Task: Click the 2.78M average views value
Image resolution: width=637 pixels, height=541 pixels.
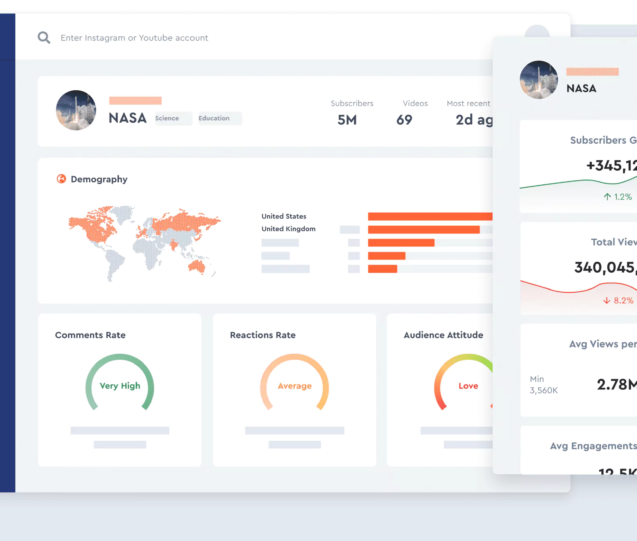Action: 617,384
